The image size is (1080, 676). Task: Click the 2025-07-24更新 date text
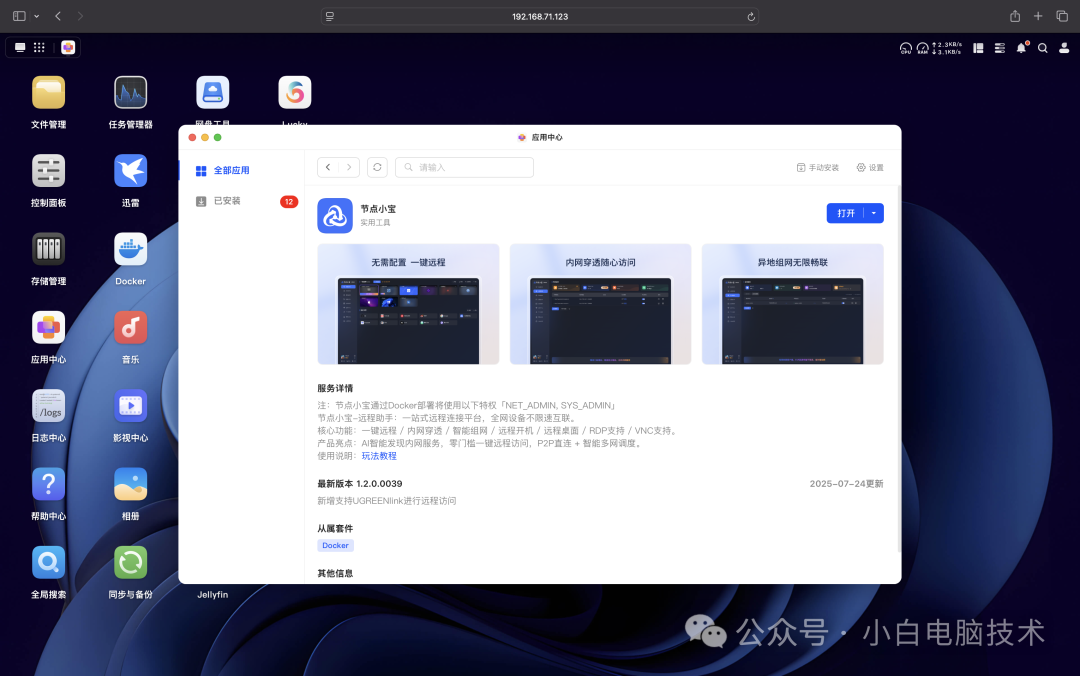(x=846, y=484)
